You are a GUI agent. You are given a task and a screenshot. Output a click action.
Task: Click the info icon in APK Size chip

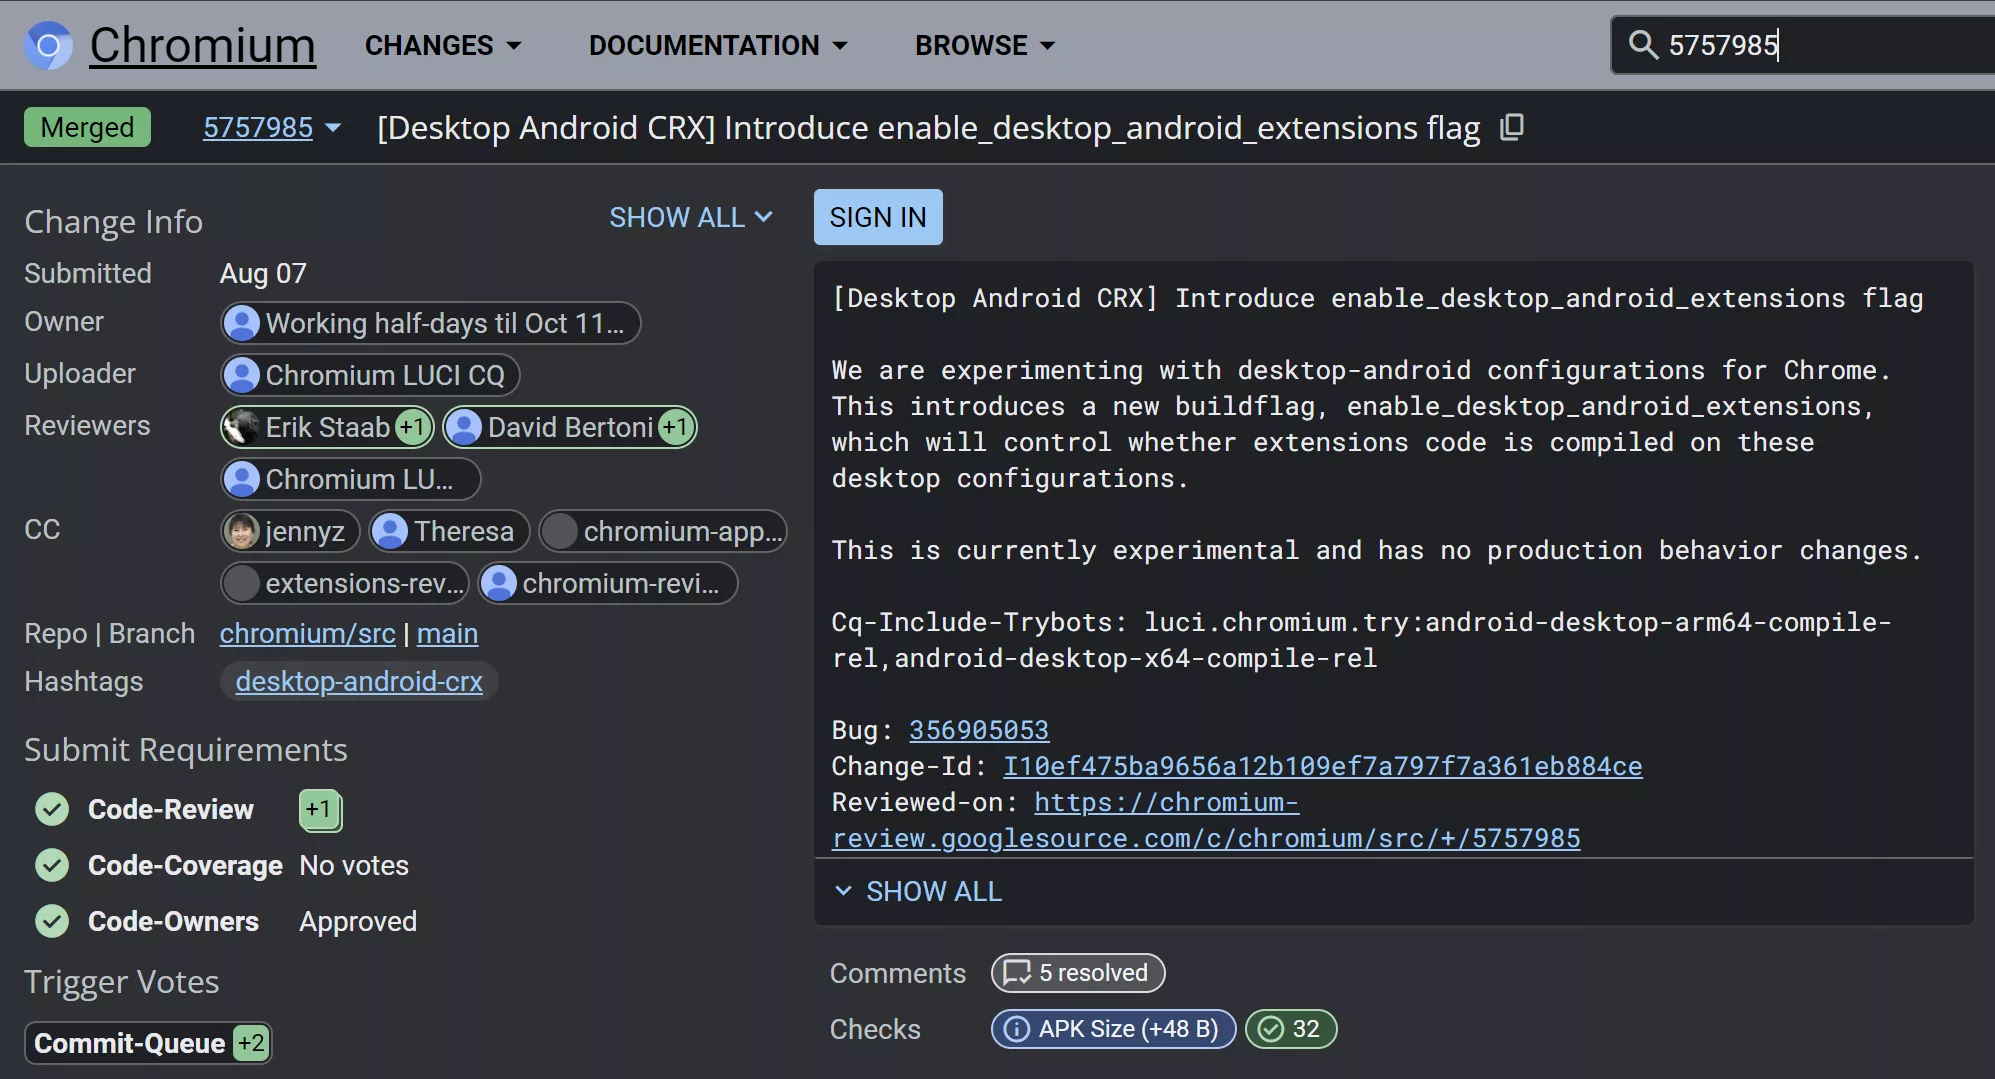1016,1029
